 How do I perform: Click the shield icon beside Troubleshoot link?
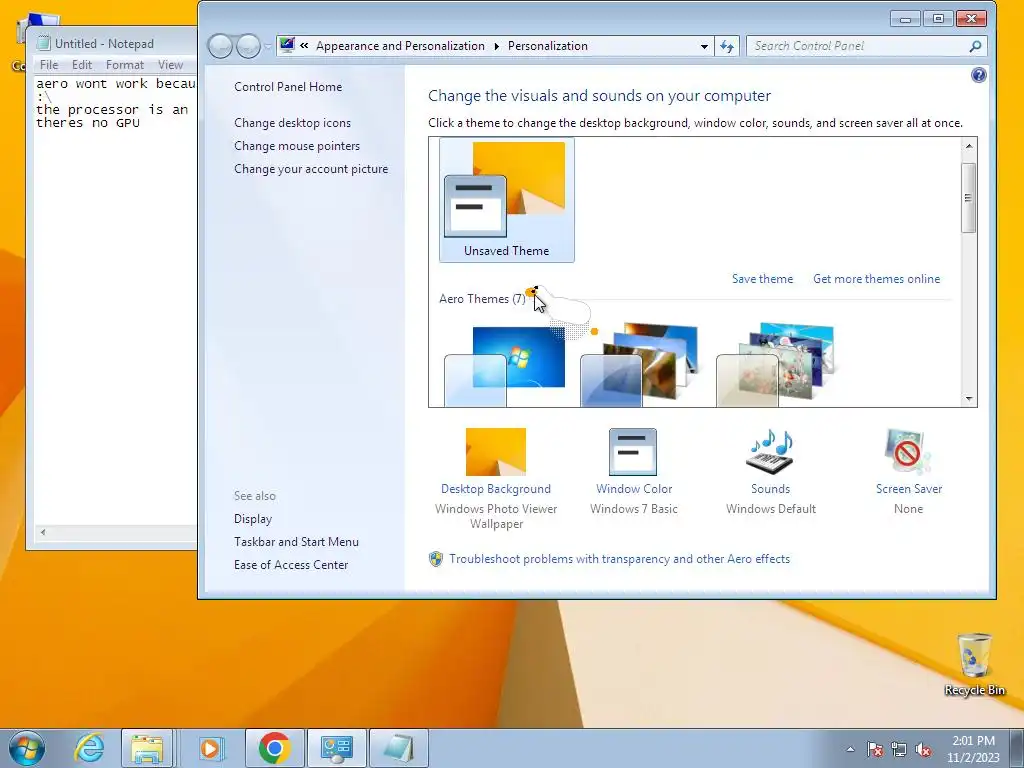coord(436,559)
